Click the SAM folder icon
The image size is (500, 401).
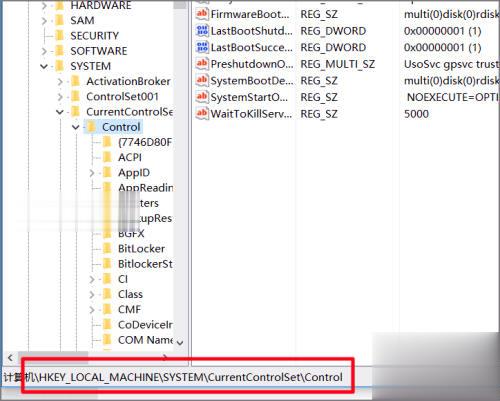coord(60,20)
